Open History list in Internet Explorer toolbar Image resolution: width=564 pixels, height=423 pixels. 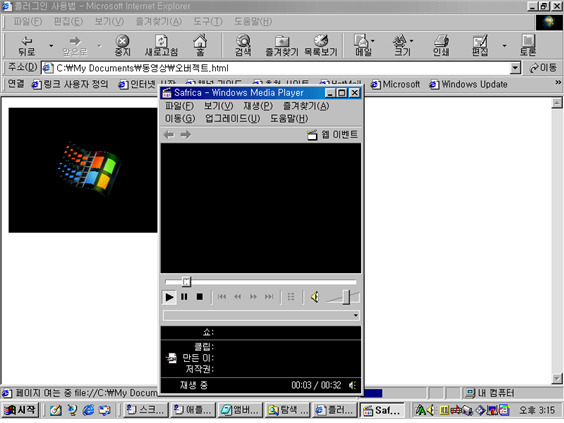click(321, 45)
